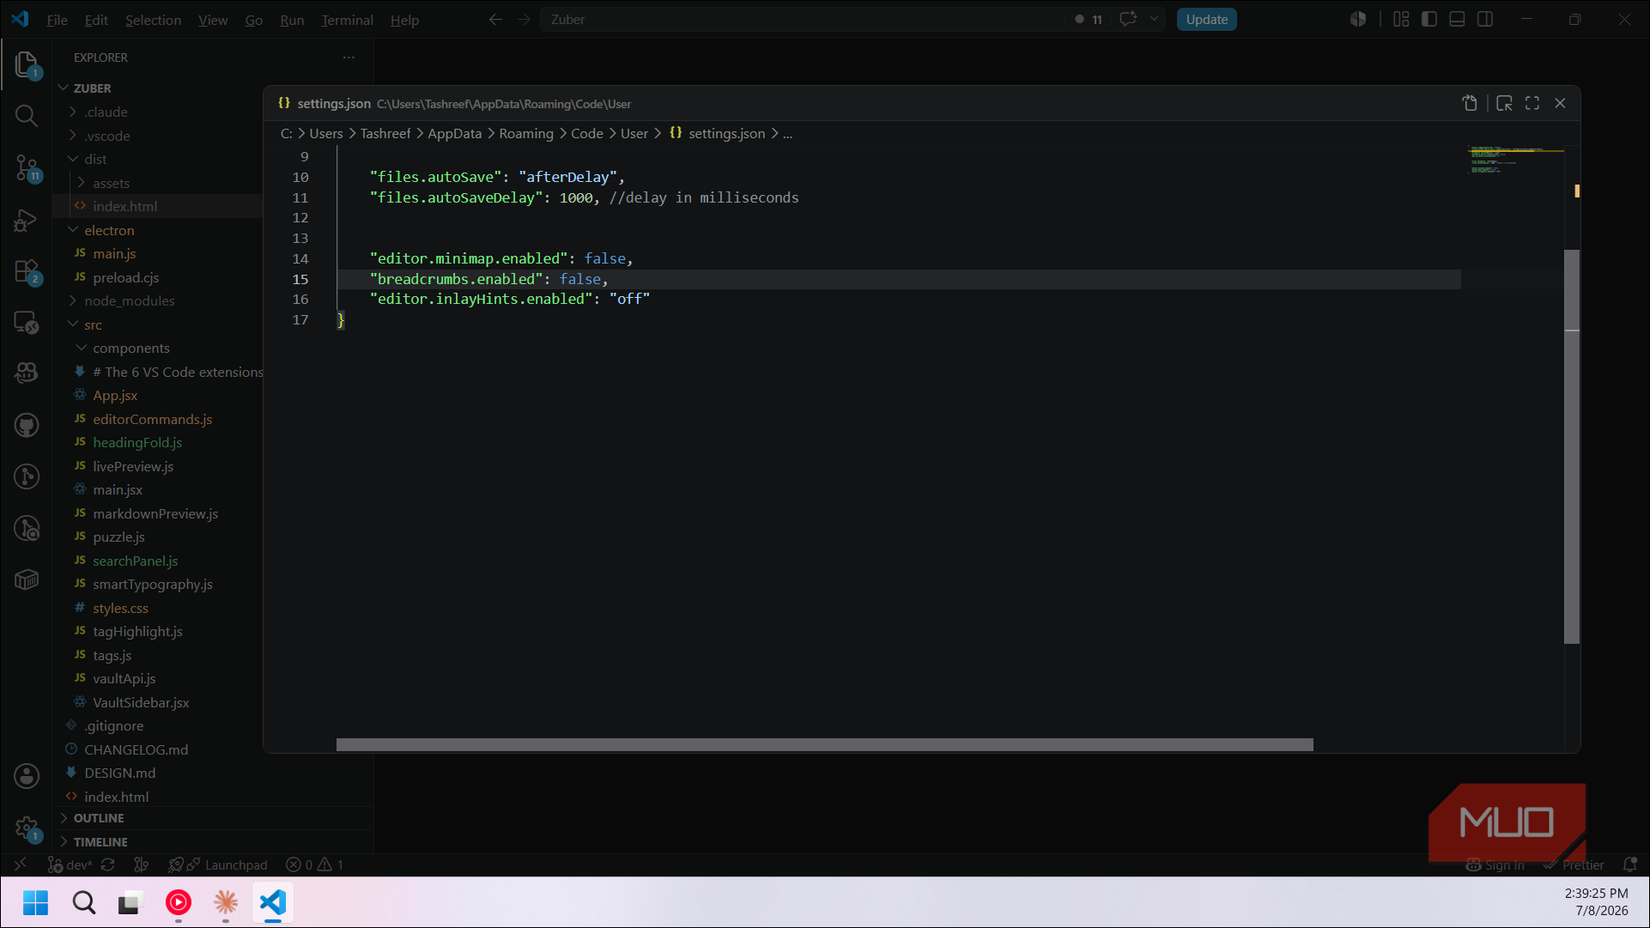Click the Prettier status bar item

pyautogui.click(x=1573, y=865)
